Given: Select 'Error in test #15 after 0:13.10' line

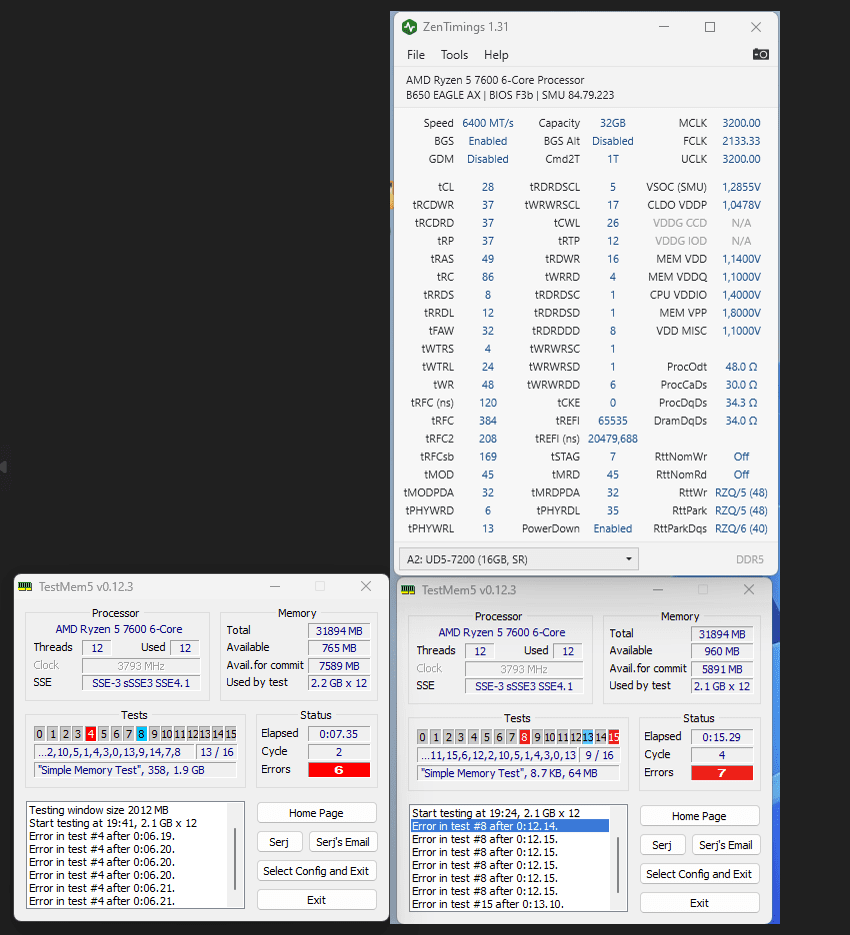Looking at the screenshot, I should (488, 904).
